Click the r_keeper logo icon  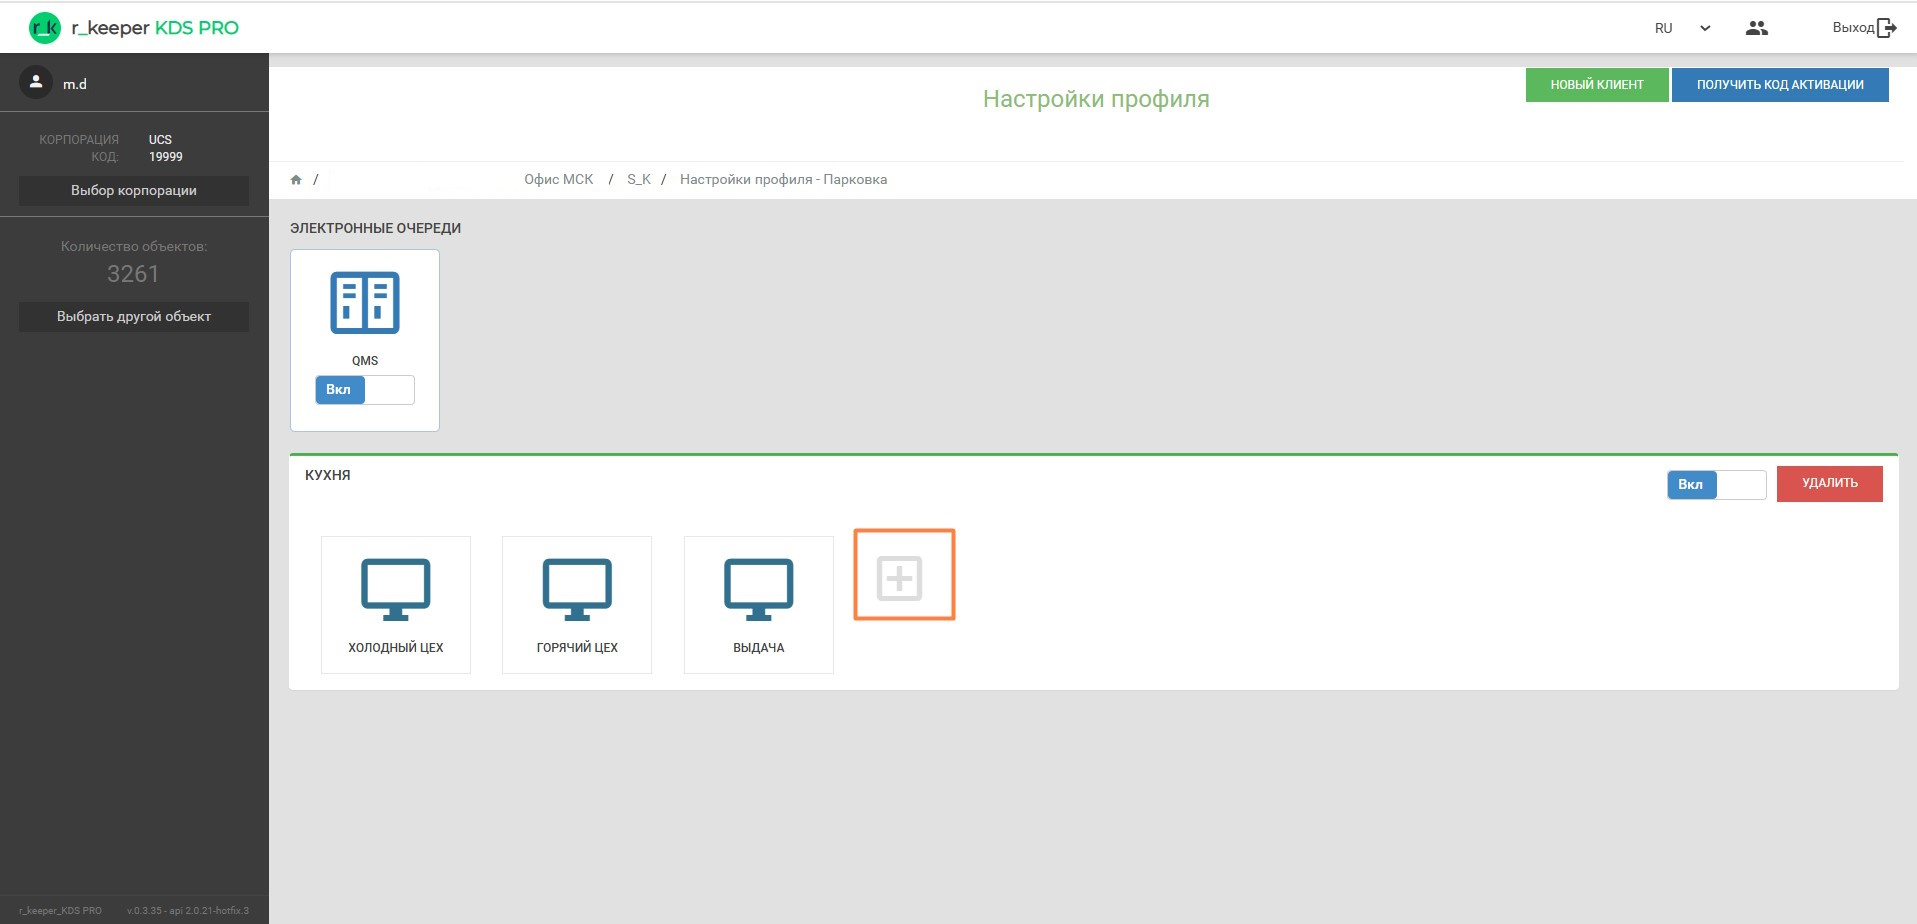[x=45, y=28]
